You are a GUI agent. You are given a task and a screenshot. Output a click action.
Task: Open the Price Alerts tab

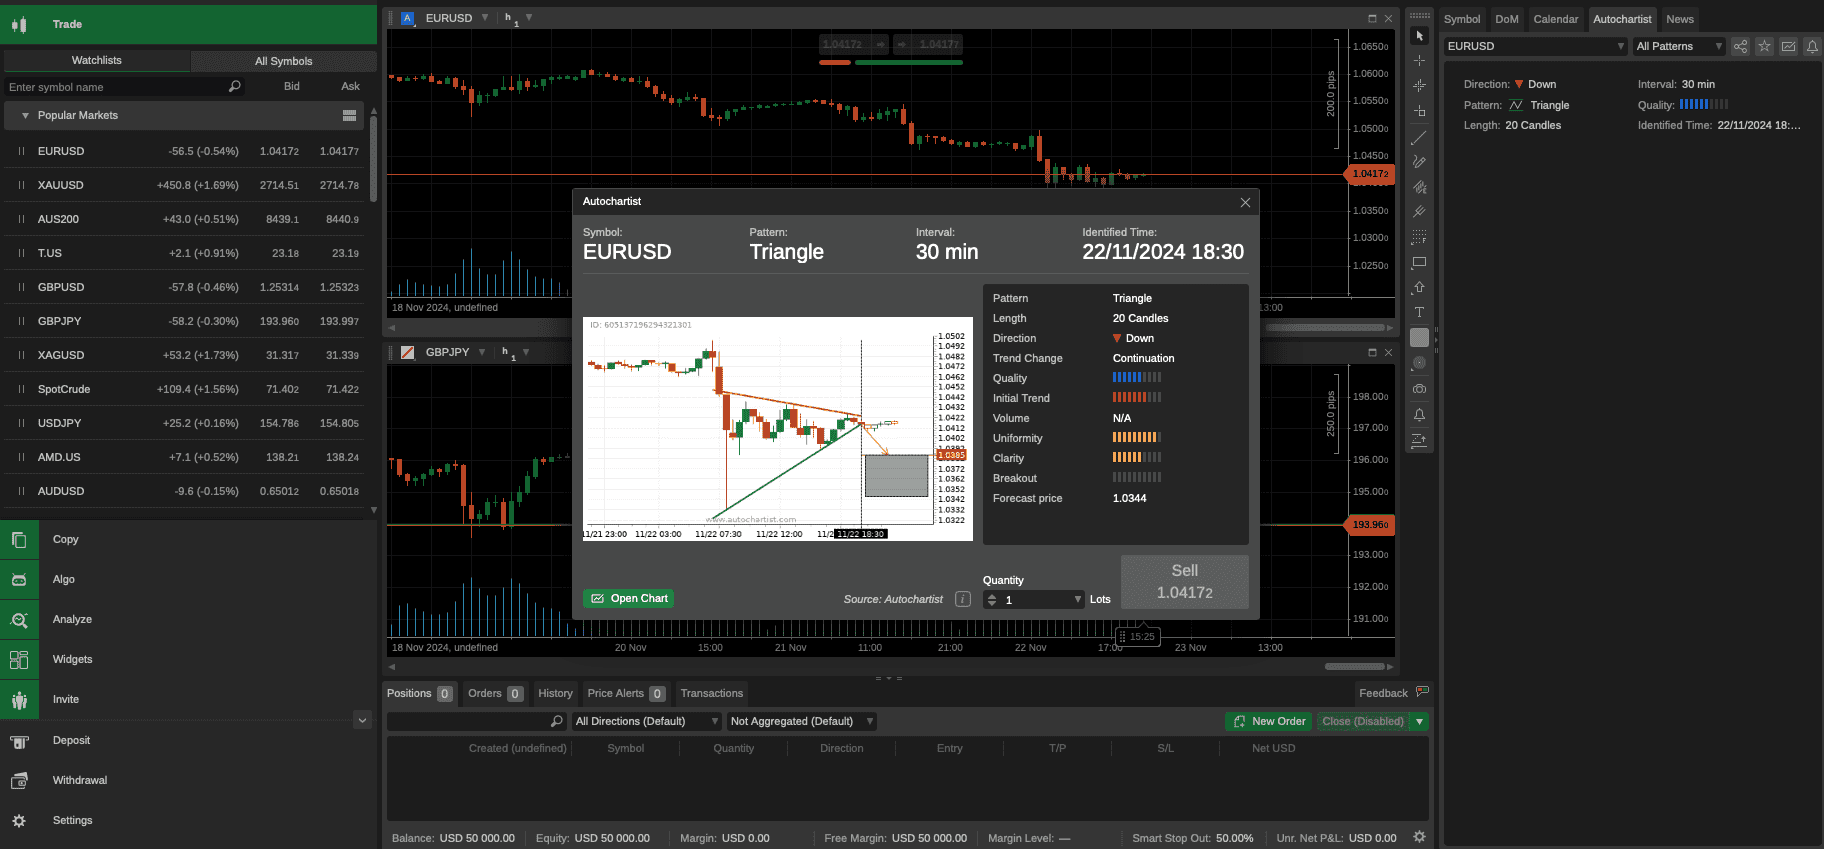click(626, 693)
